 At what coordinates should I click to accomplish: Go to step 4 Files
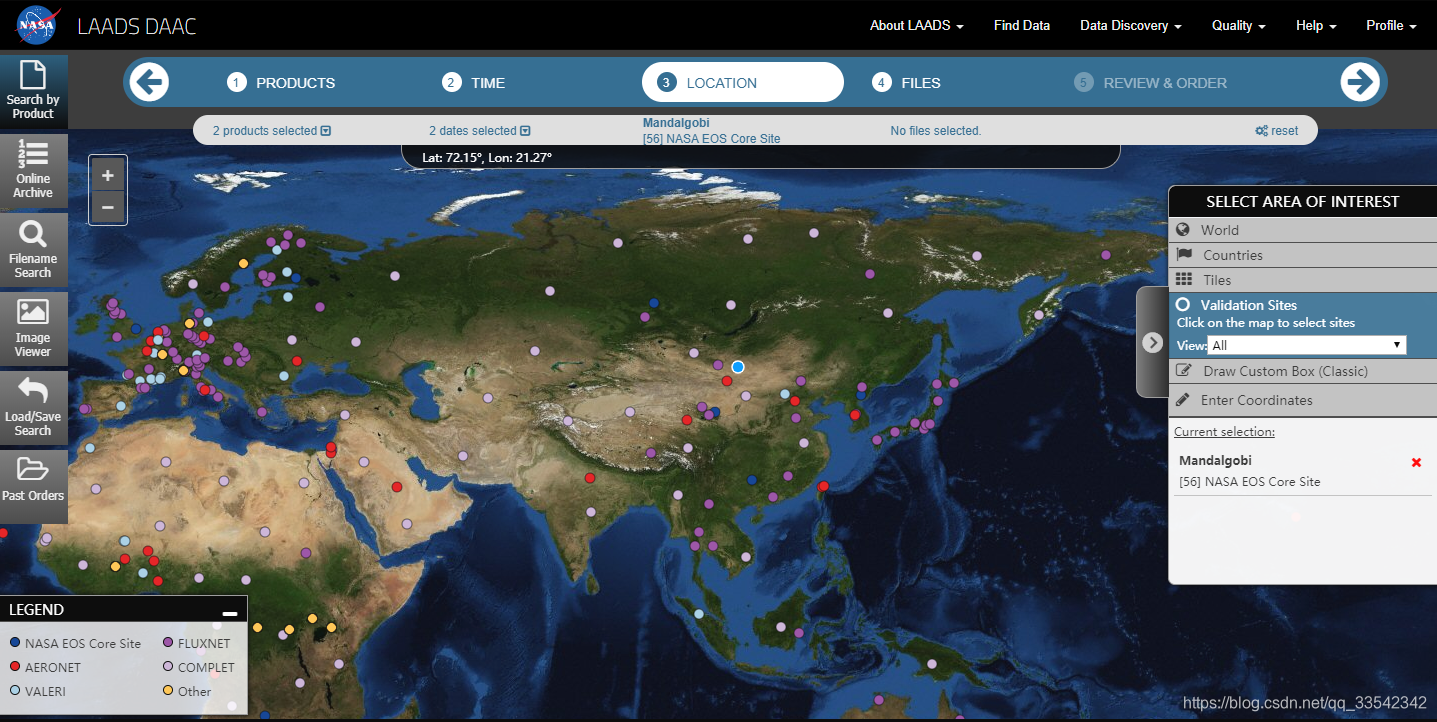906,83
